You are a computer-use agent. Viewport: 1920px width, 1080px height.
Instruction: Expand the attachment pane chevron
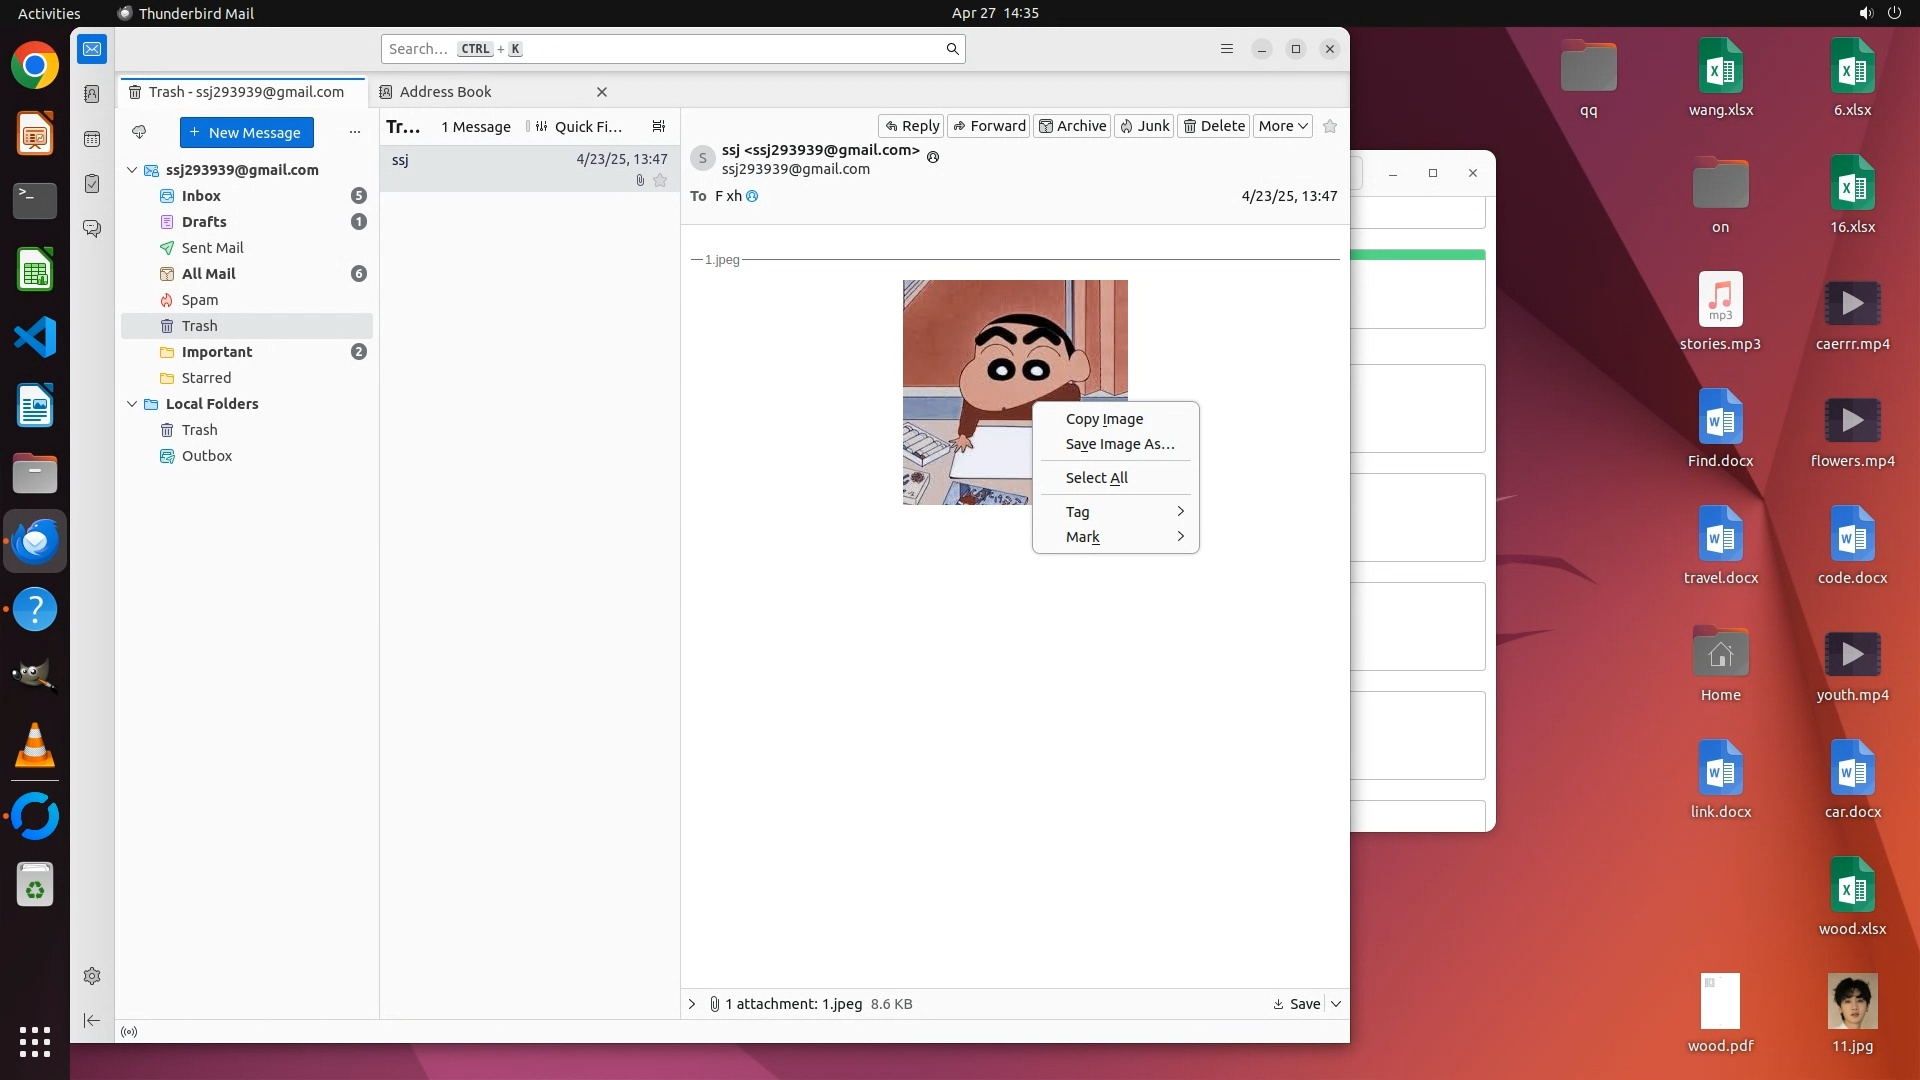click(692, 1004)
